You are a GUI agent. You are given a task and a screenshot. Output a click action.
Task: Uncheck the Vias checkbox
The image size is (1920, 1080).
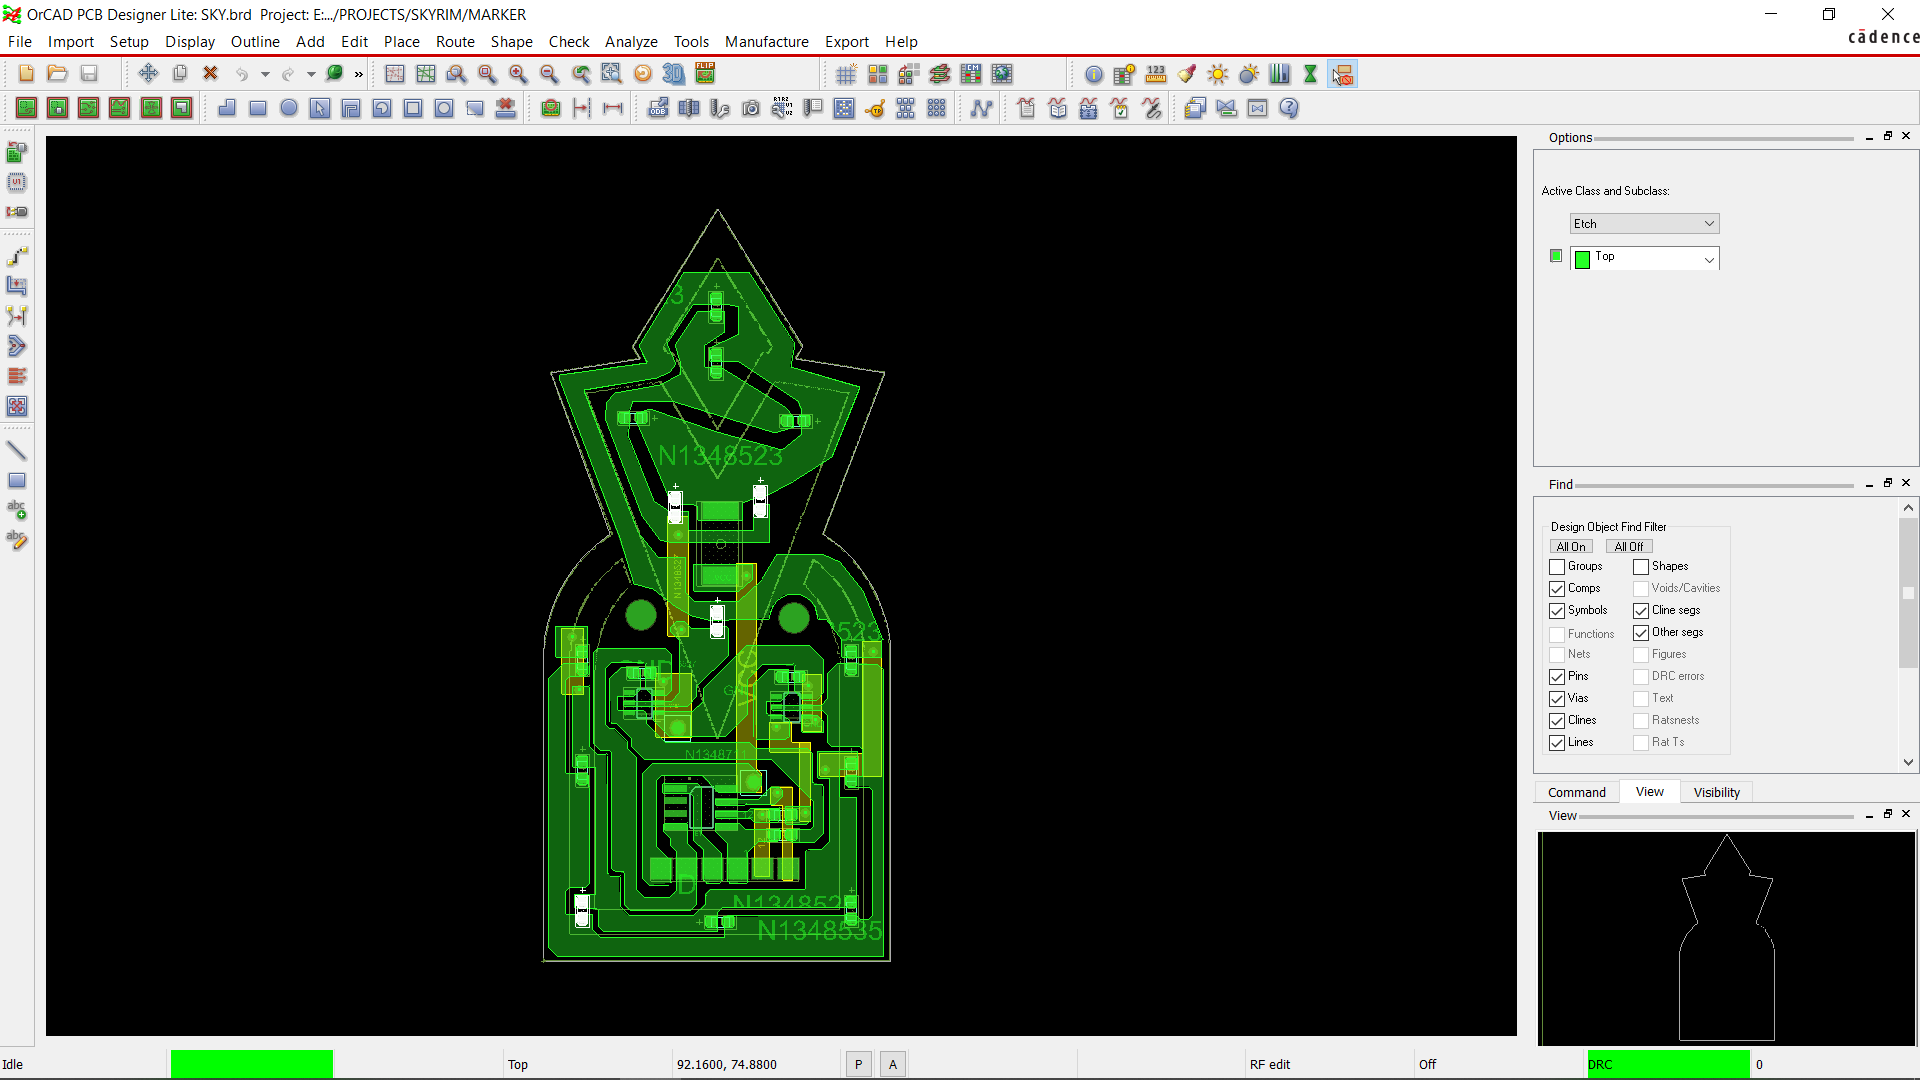[x=1557, y=699]
